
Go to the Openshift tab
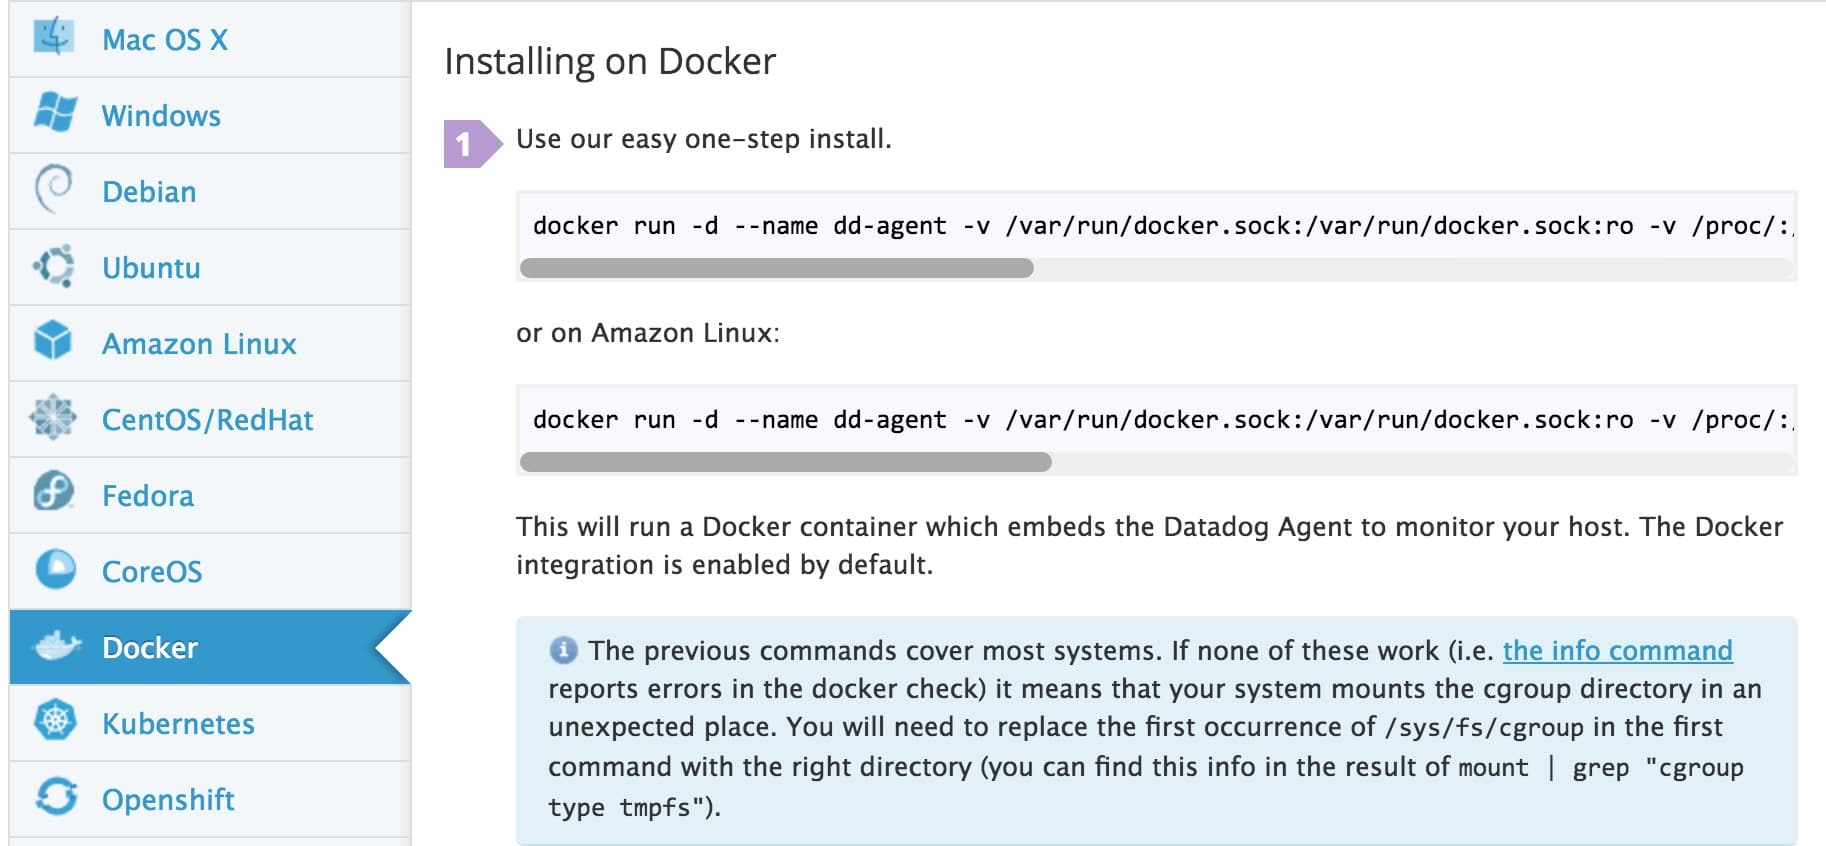[210, 800]
